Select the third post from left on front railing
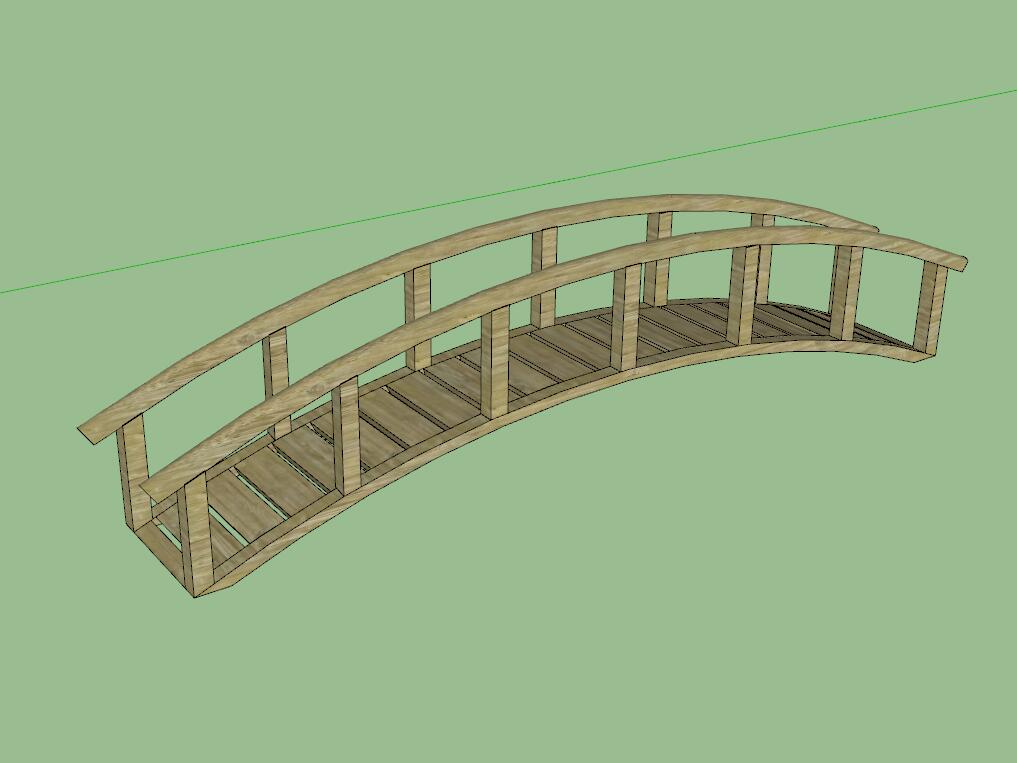 494,363
